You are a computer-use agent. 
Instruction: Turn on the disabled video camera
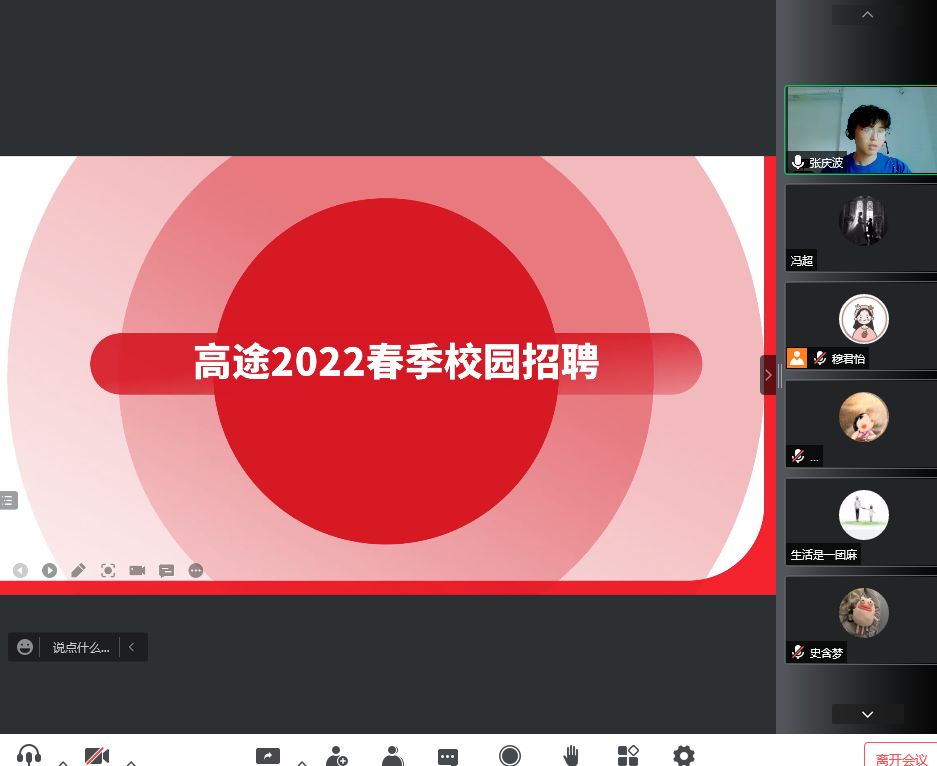[x=97, y=755]
